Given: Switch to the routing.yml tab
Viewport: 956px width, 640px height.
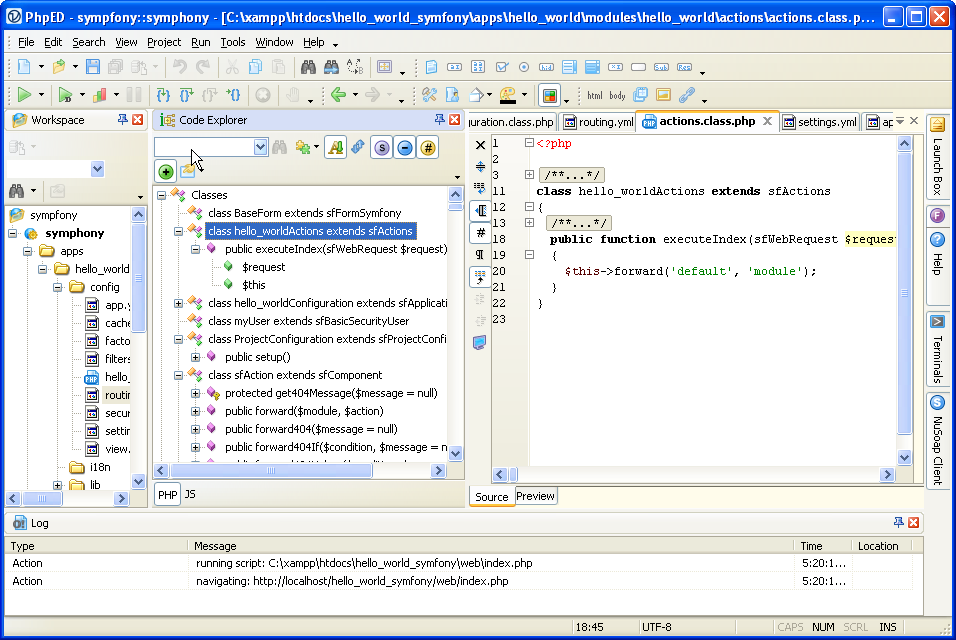Looking at the screenshot, I should coord(598,122).
